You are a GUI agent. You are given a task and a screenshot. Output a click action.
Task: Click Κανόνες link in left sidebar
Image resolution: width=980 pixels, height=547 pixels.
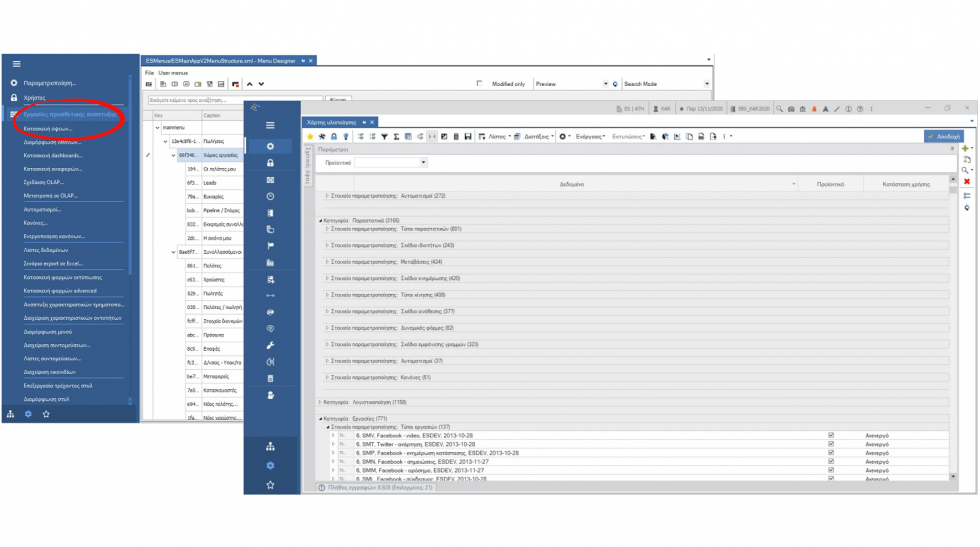[36, 223]
